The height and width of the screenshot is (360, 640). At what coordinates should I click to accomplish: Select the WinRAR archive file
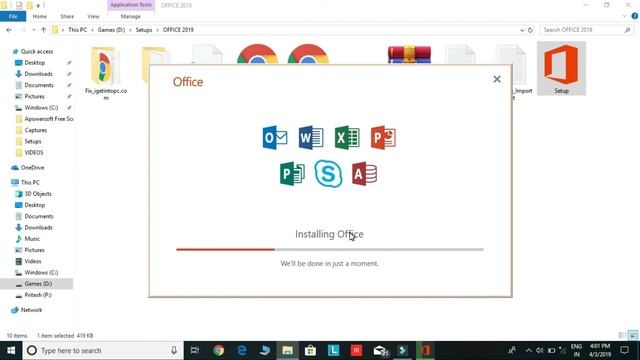coord(409,55)
